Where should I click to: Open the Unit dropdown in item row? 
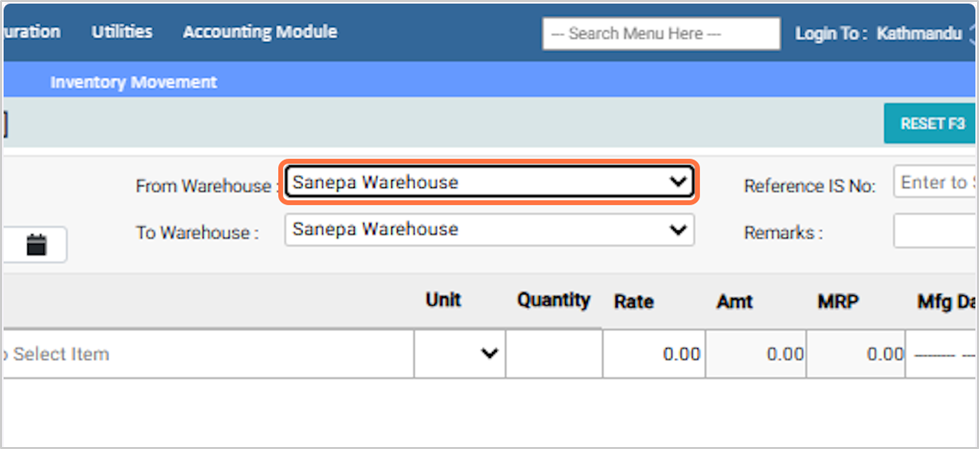coord(460,354)
